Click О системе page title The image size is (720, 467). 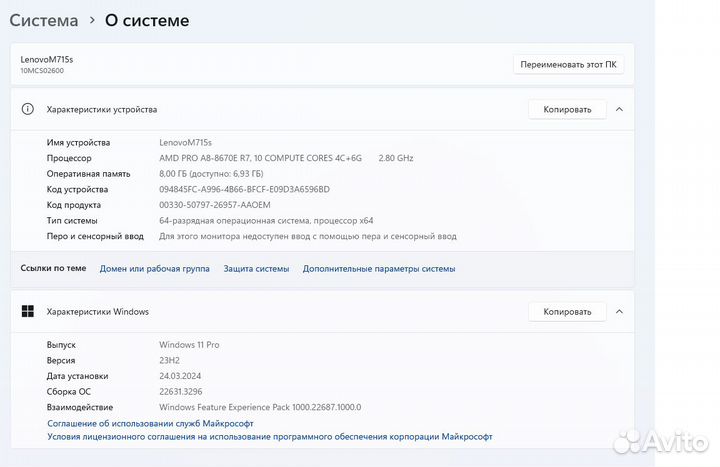pyautogui.click(x=147, y=21)
